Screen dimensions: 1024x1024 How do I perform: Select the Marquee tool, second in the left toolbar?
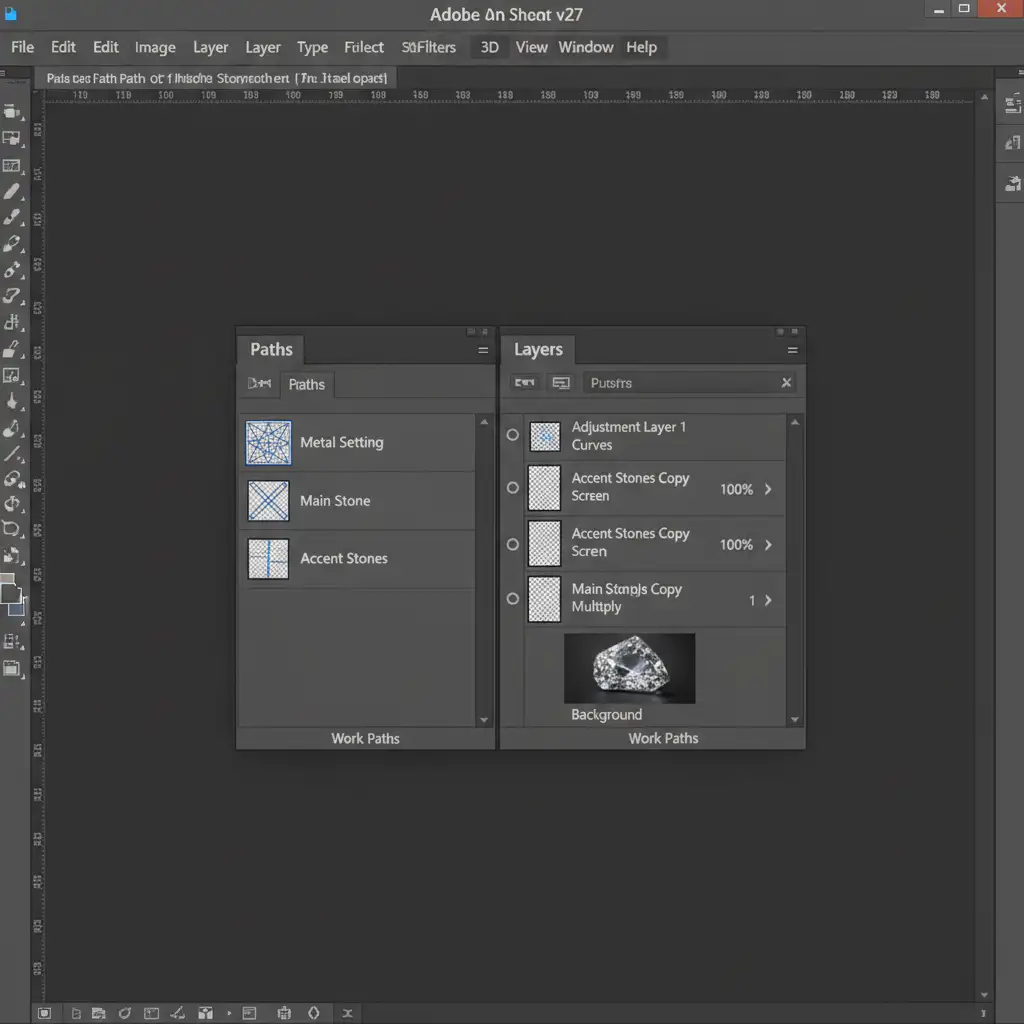click(x=12, y=139)
